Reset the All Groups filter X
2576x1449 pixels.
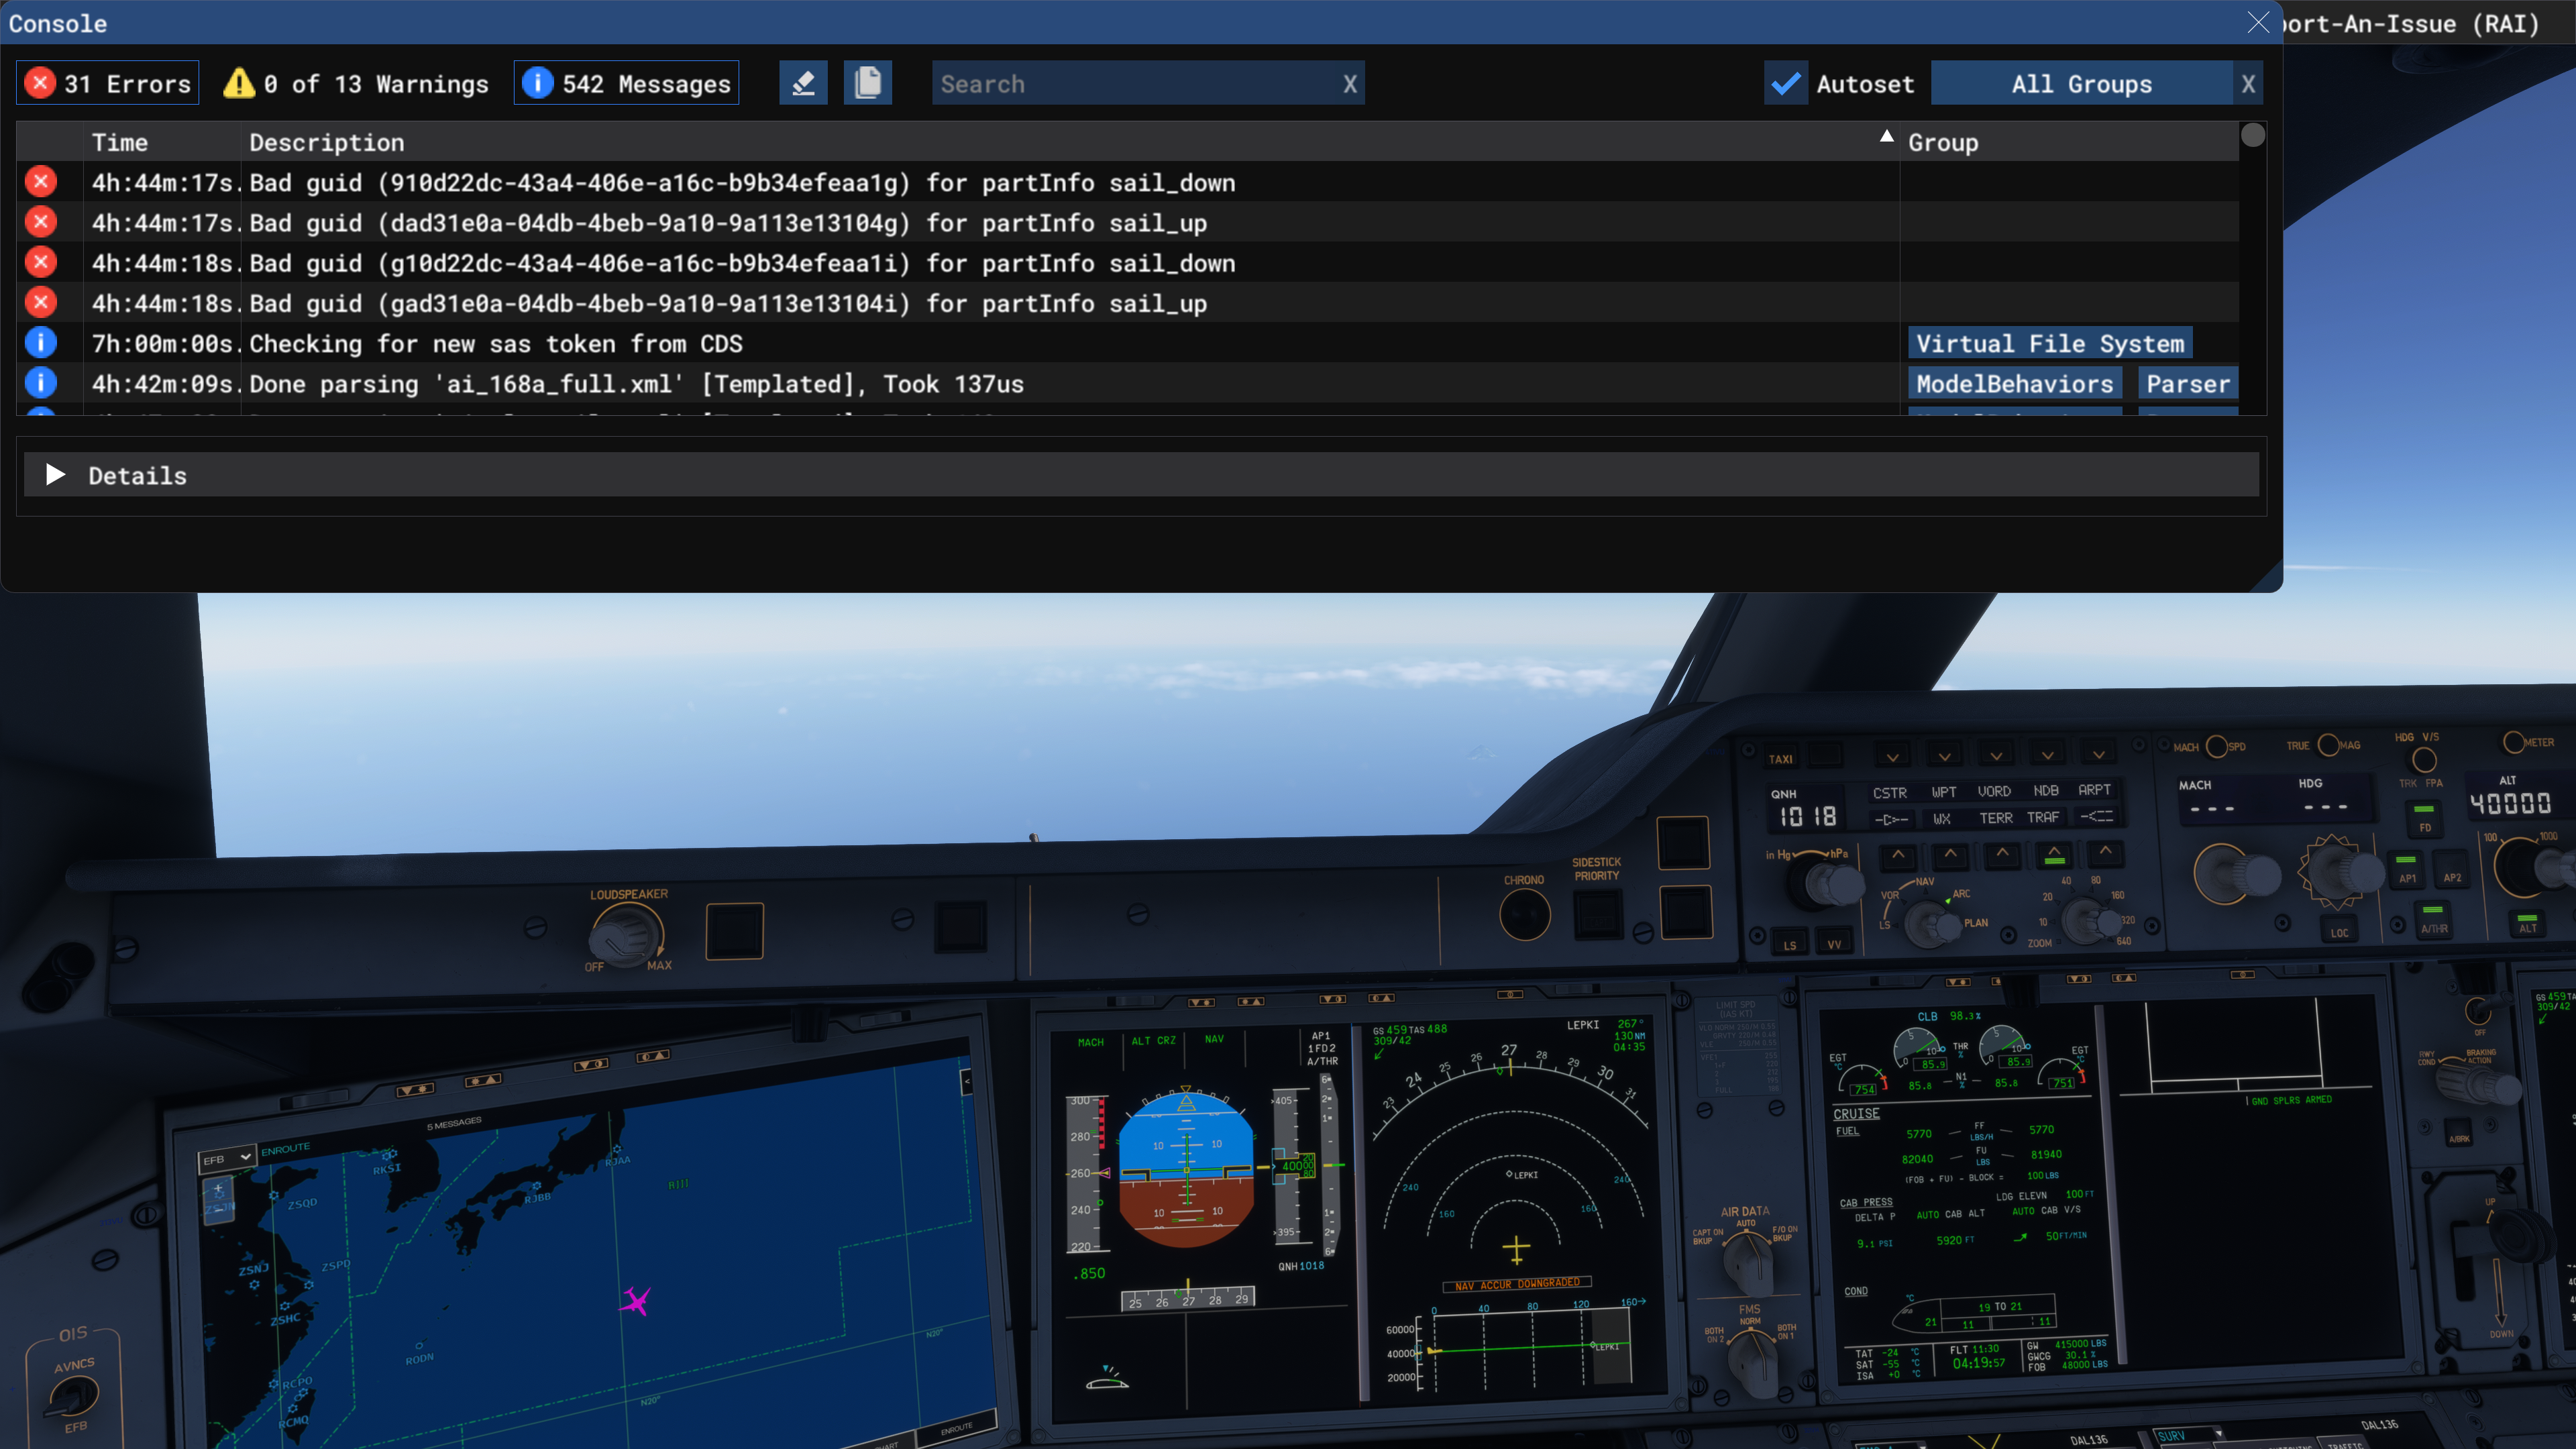pos(2248,83)
